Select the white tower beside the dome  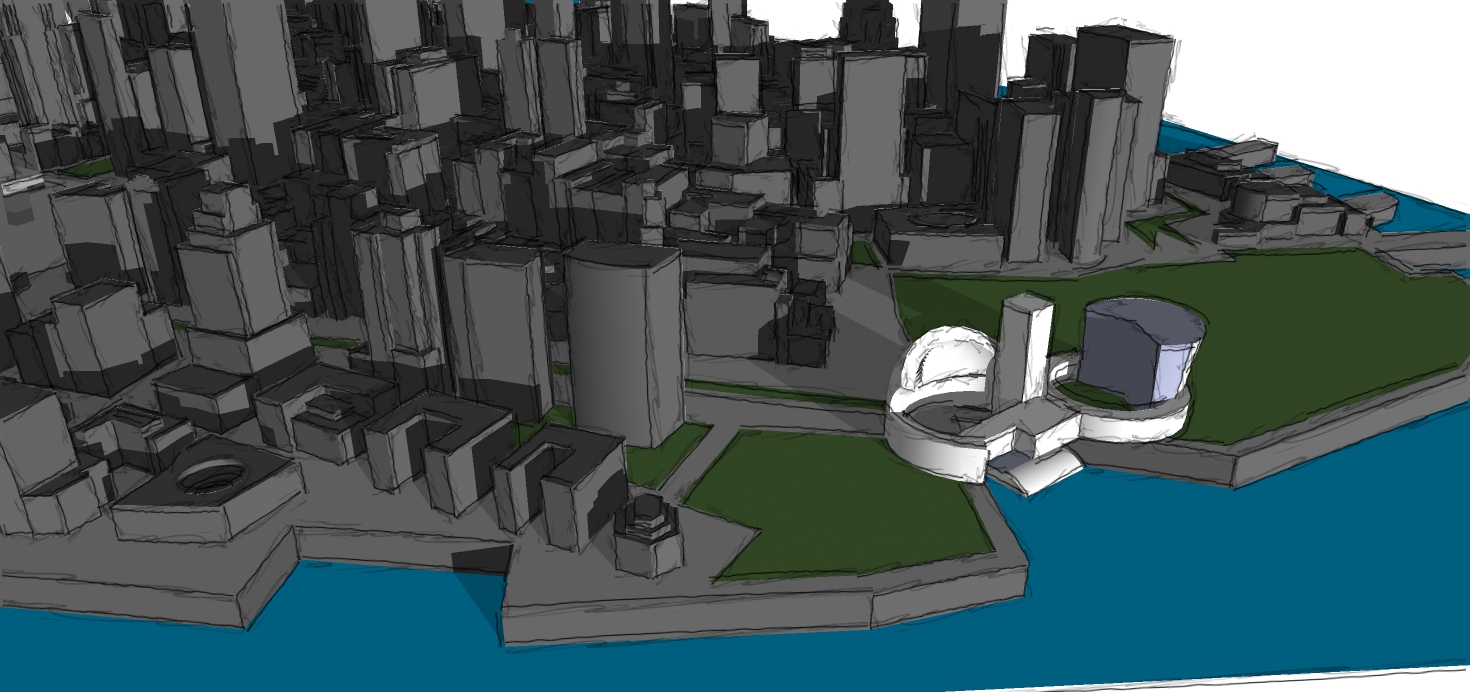tap(1023, 350)
